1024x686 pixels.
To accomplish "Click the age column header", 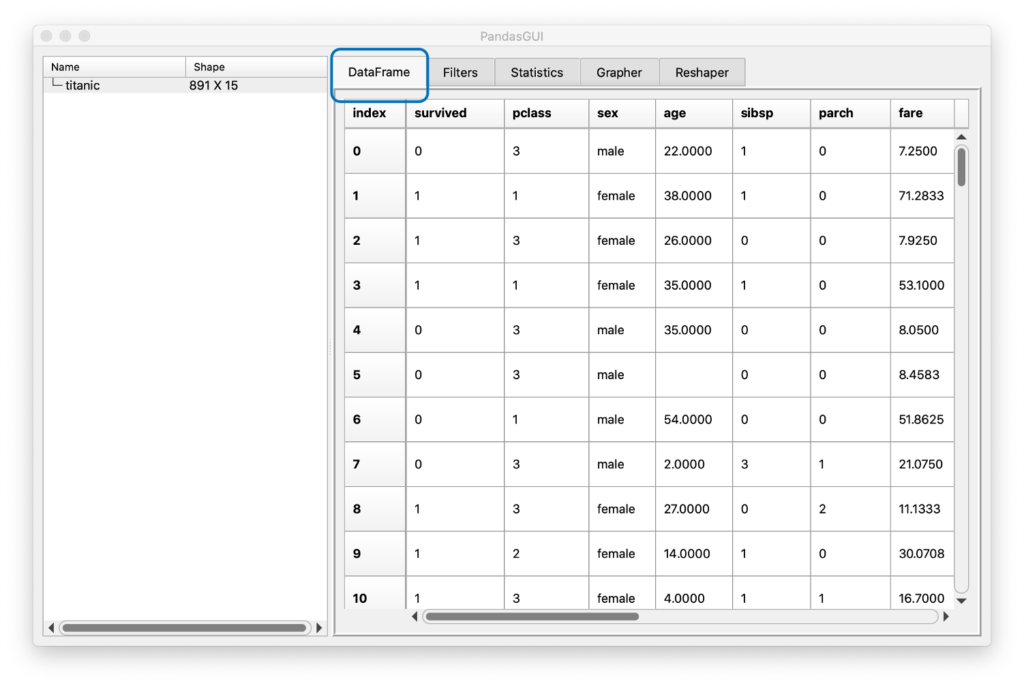I will point(693,113).
